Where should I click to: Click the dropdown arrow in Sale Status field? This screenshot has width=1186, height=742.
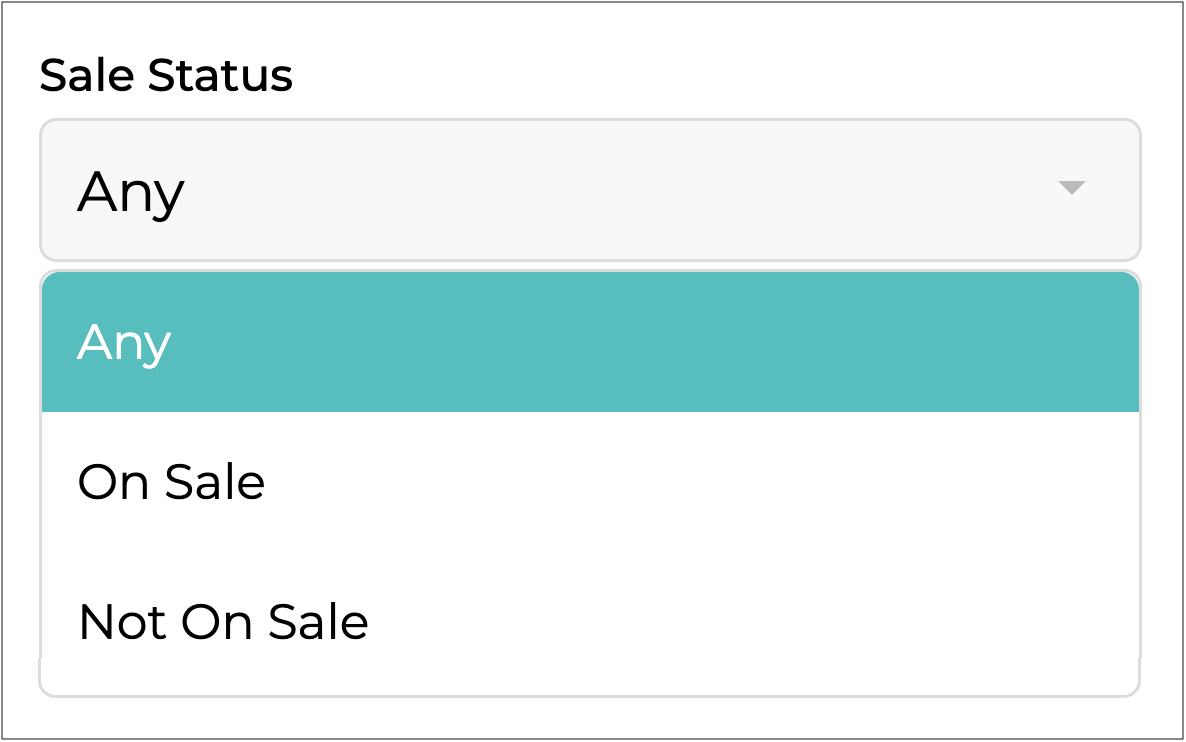tap(1071, 188)
